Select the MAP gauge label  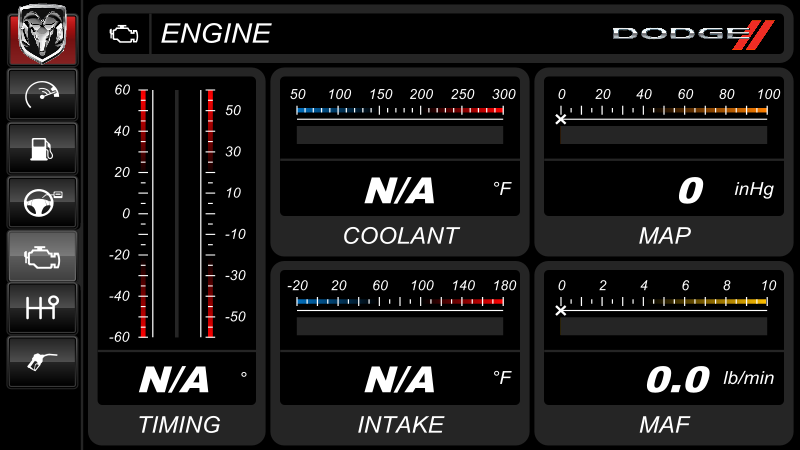pyautogui.click(x=664, y=236)
